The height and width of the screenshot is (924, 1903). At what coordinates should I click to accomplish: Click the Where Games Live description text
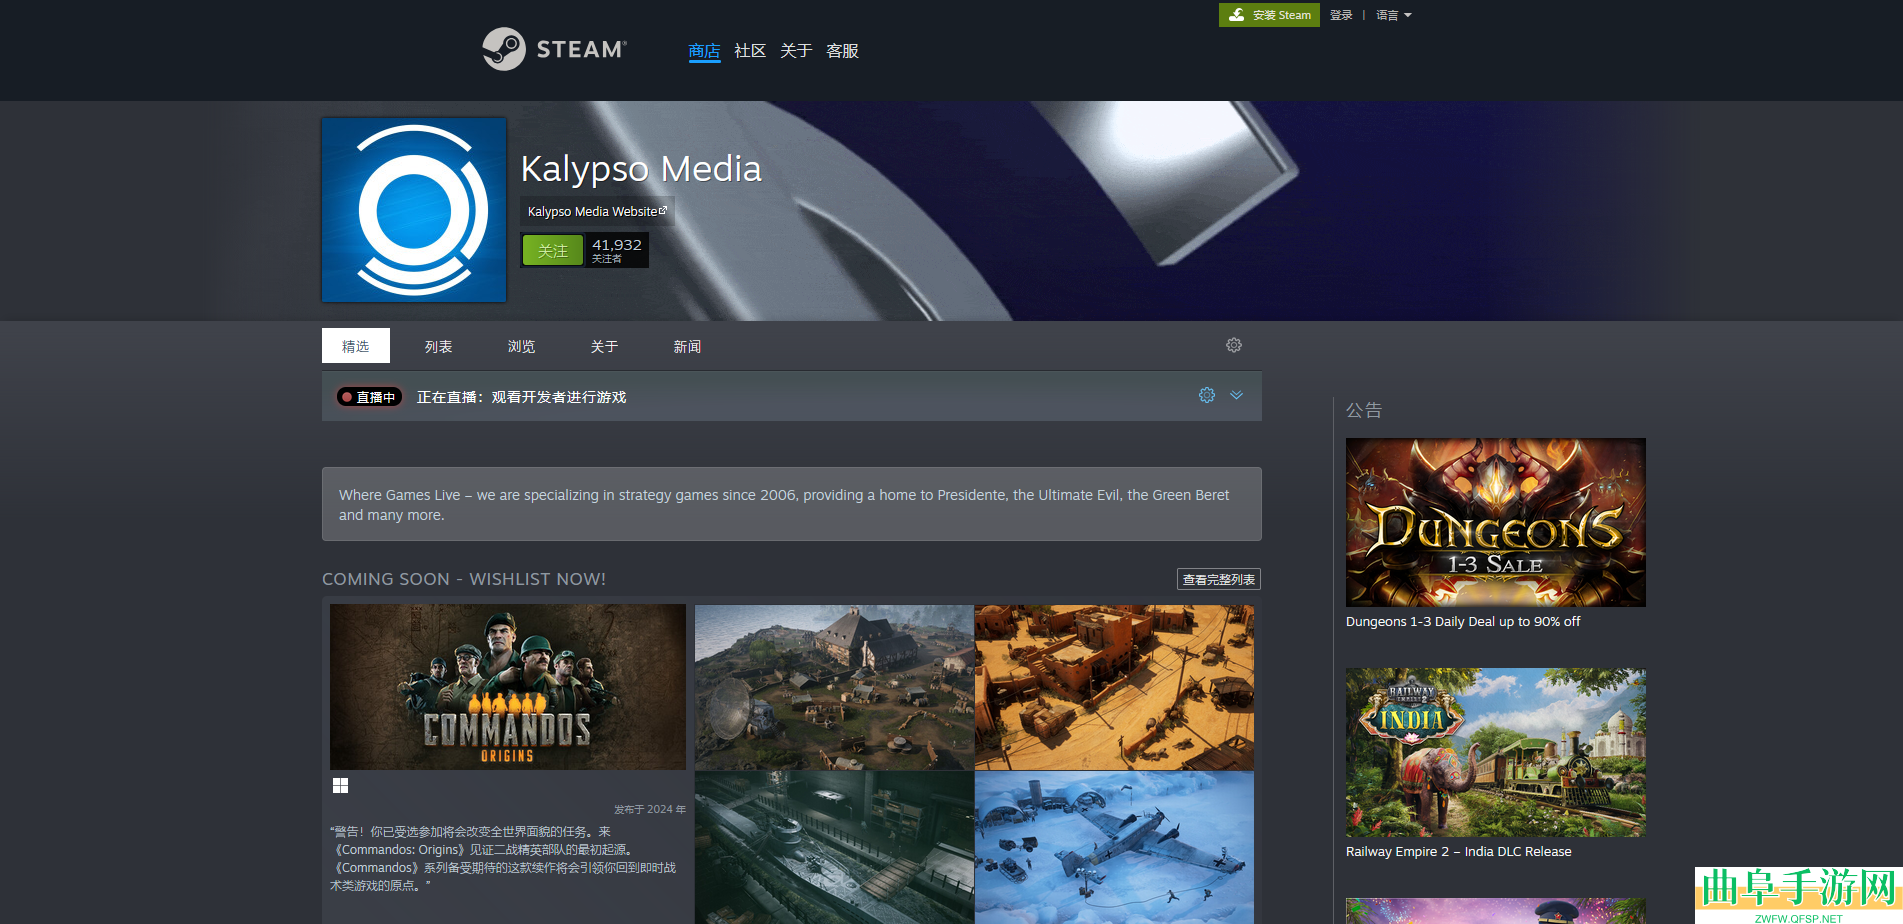pos(784,505)
